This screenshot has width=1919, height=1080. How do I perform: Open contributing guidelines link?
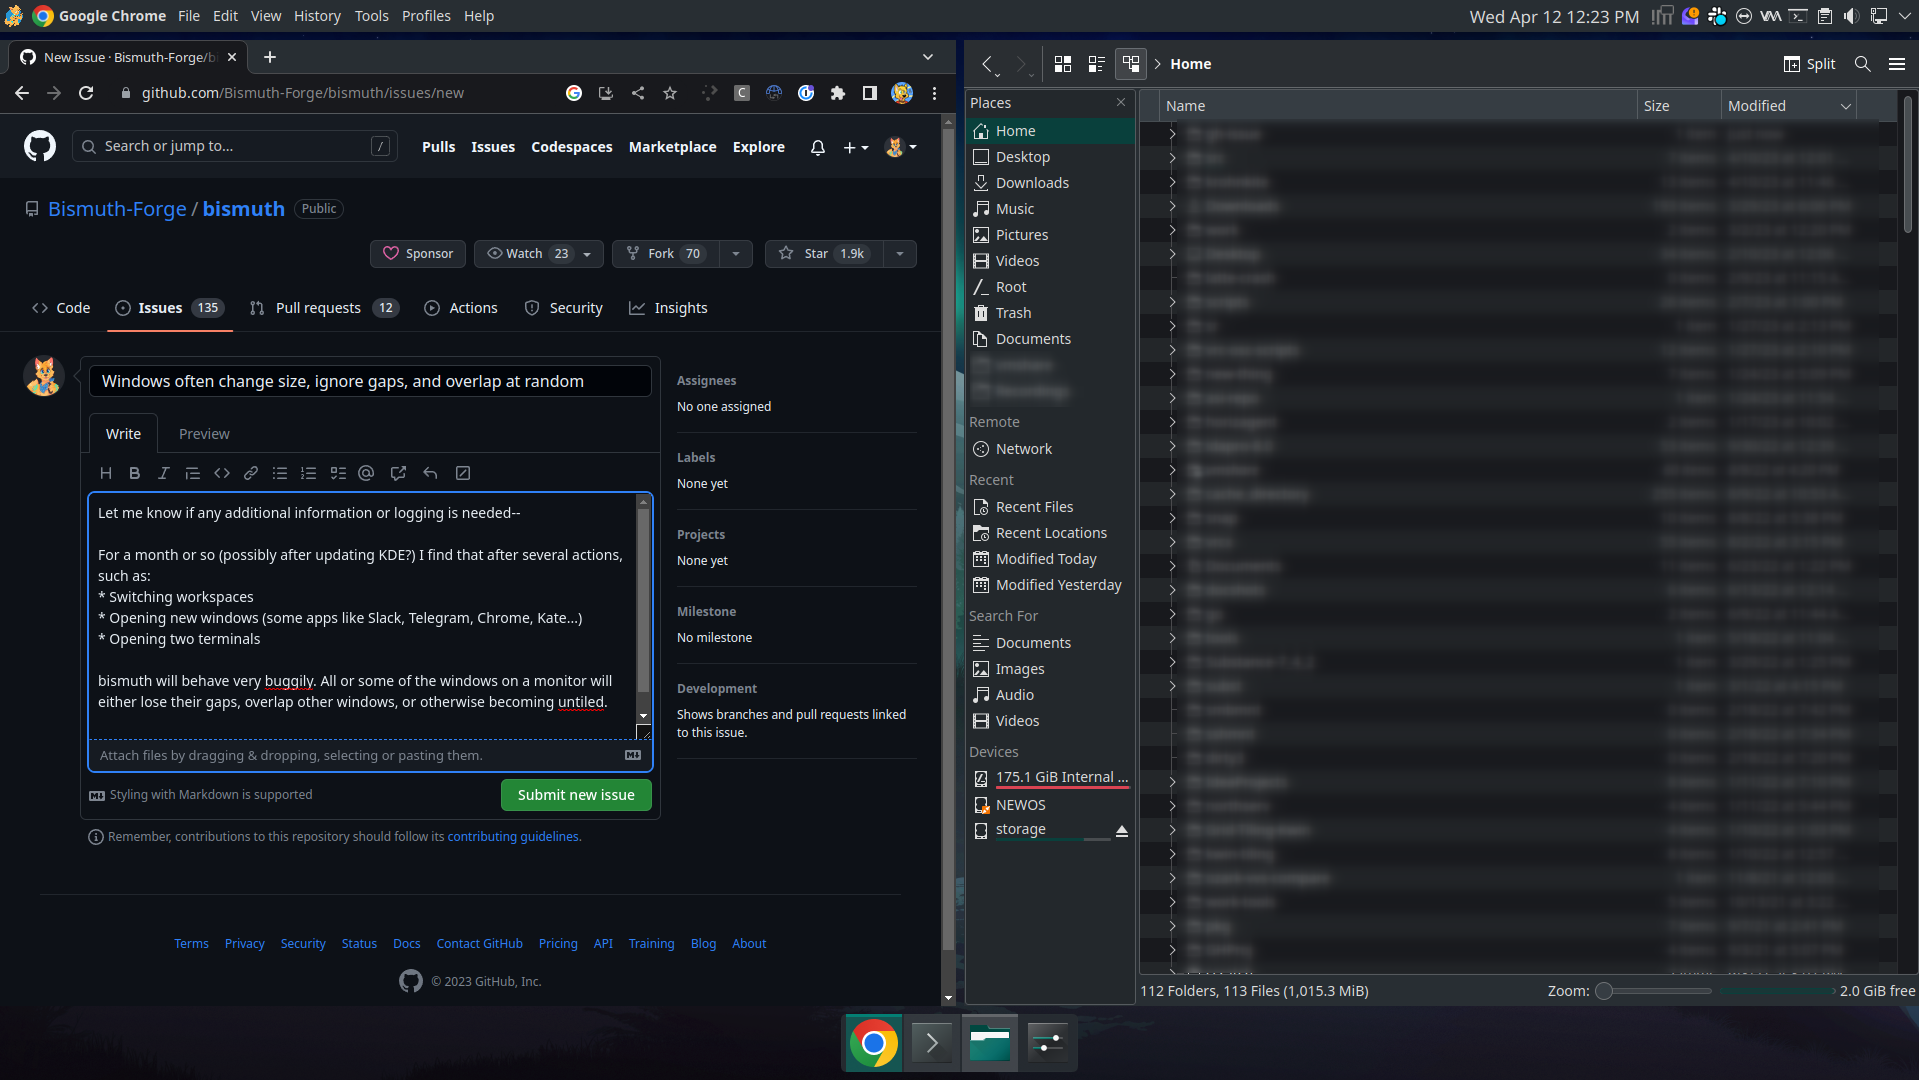513,837
